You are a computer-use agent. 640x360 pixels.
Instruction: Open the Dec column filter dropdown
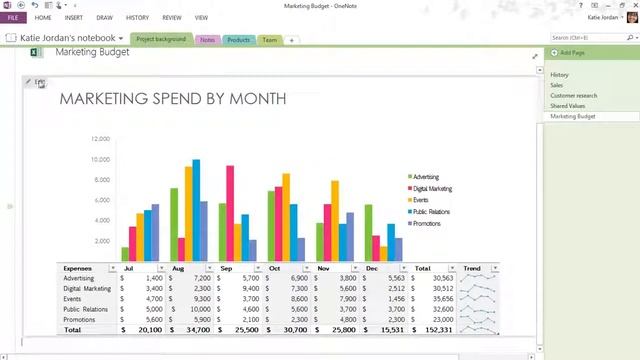404,268
